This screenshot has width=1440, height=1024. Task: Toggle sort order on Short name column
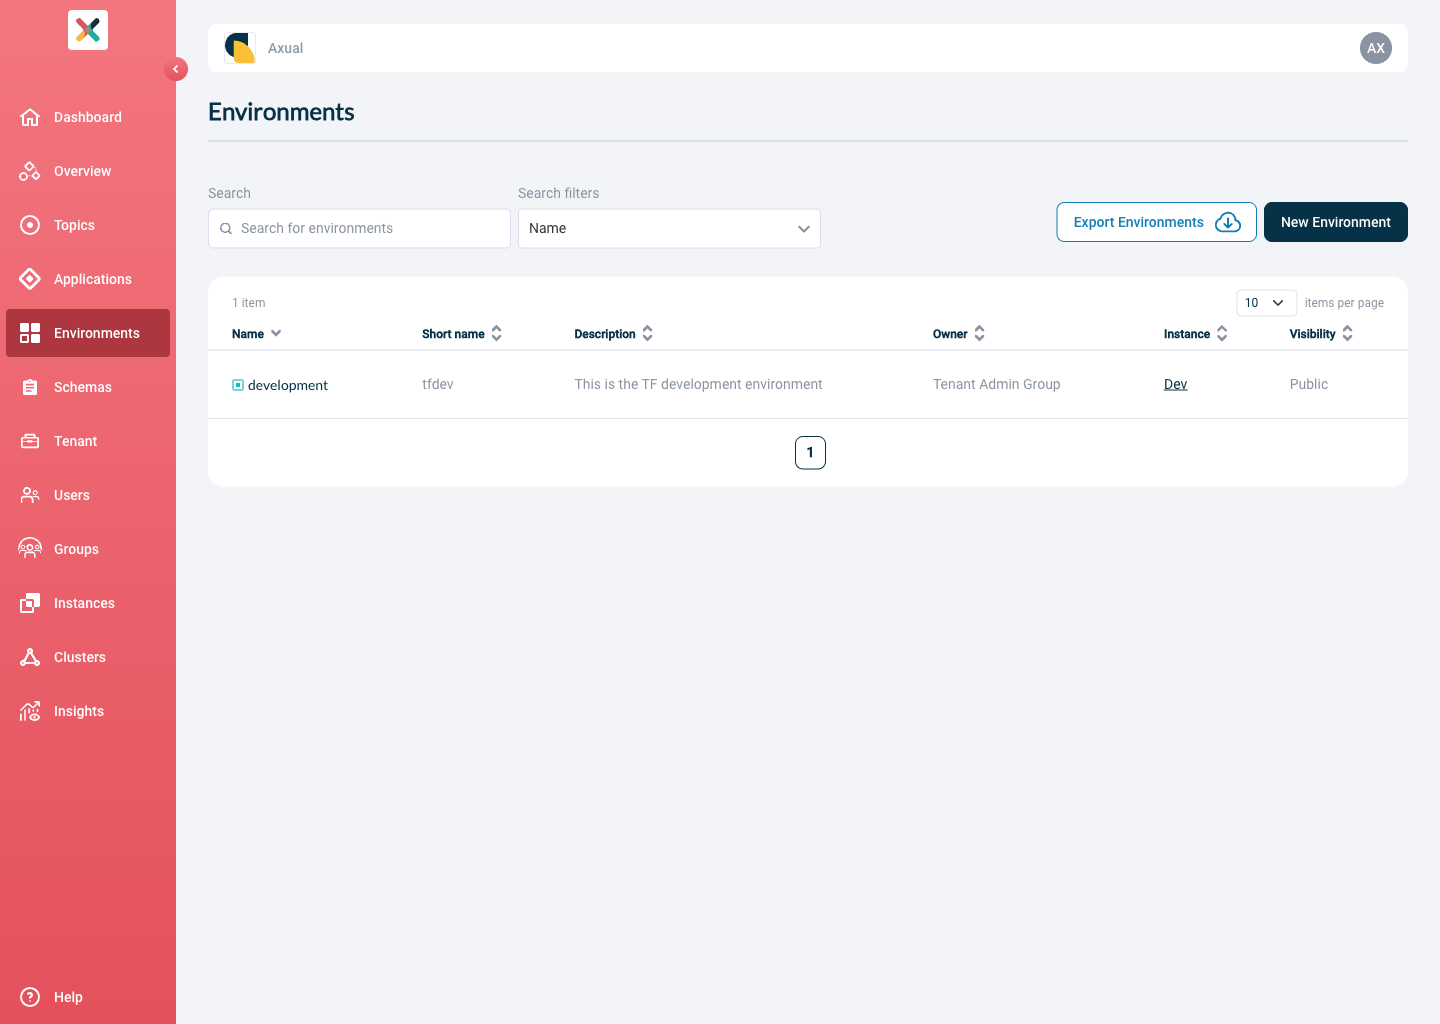pyautogui.click(x=497, y=334)
